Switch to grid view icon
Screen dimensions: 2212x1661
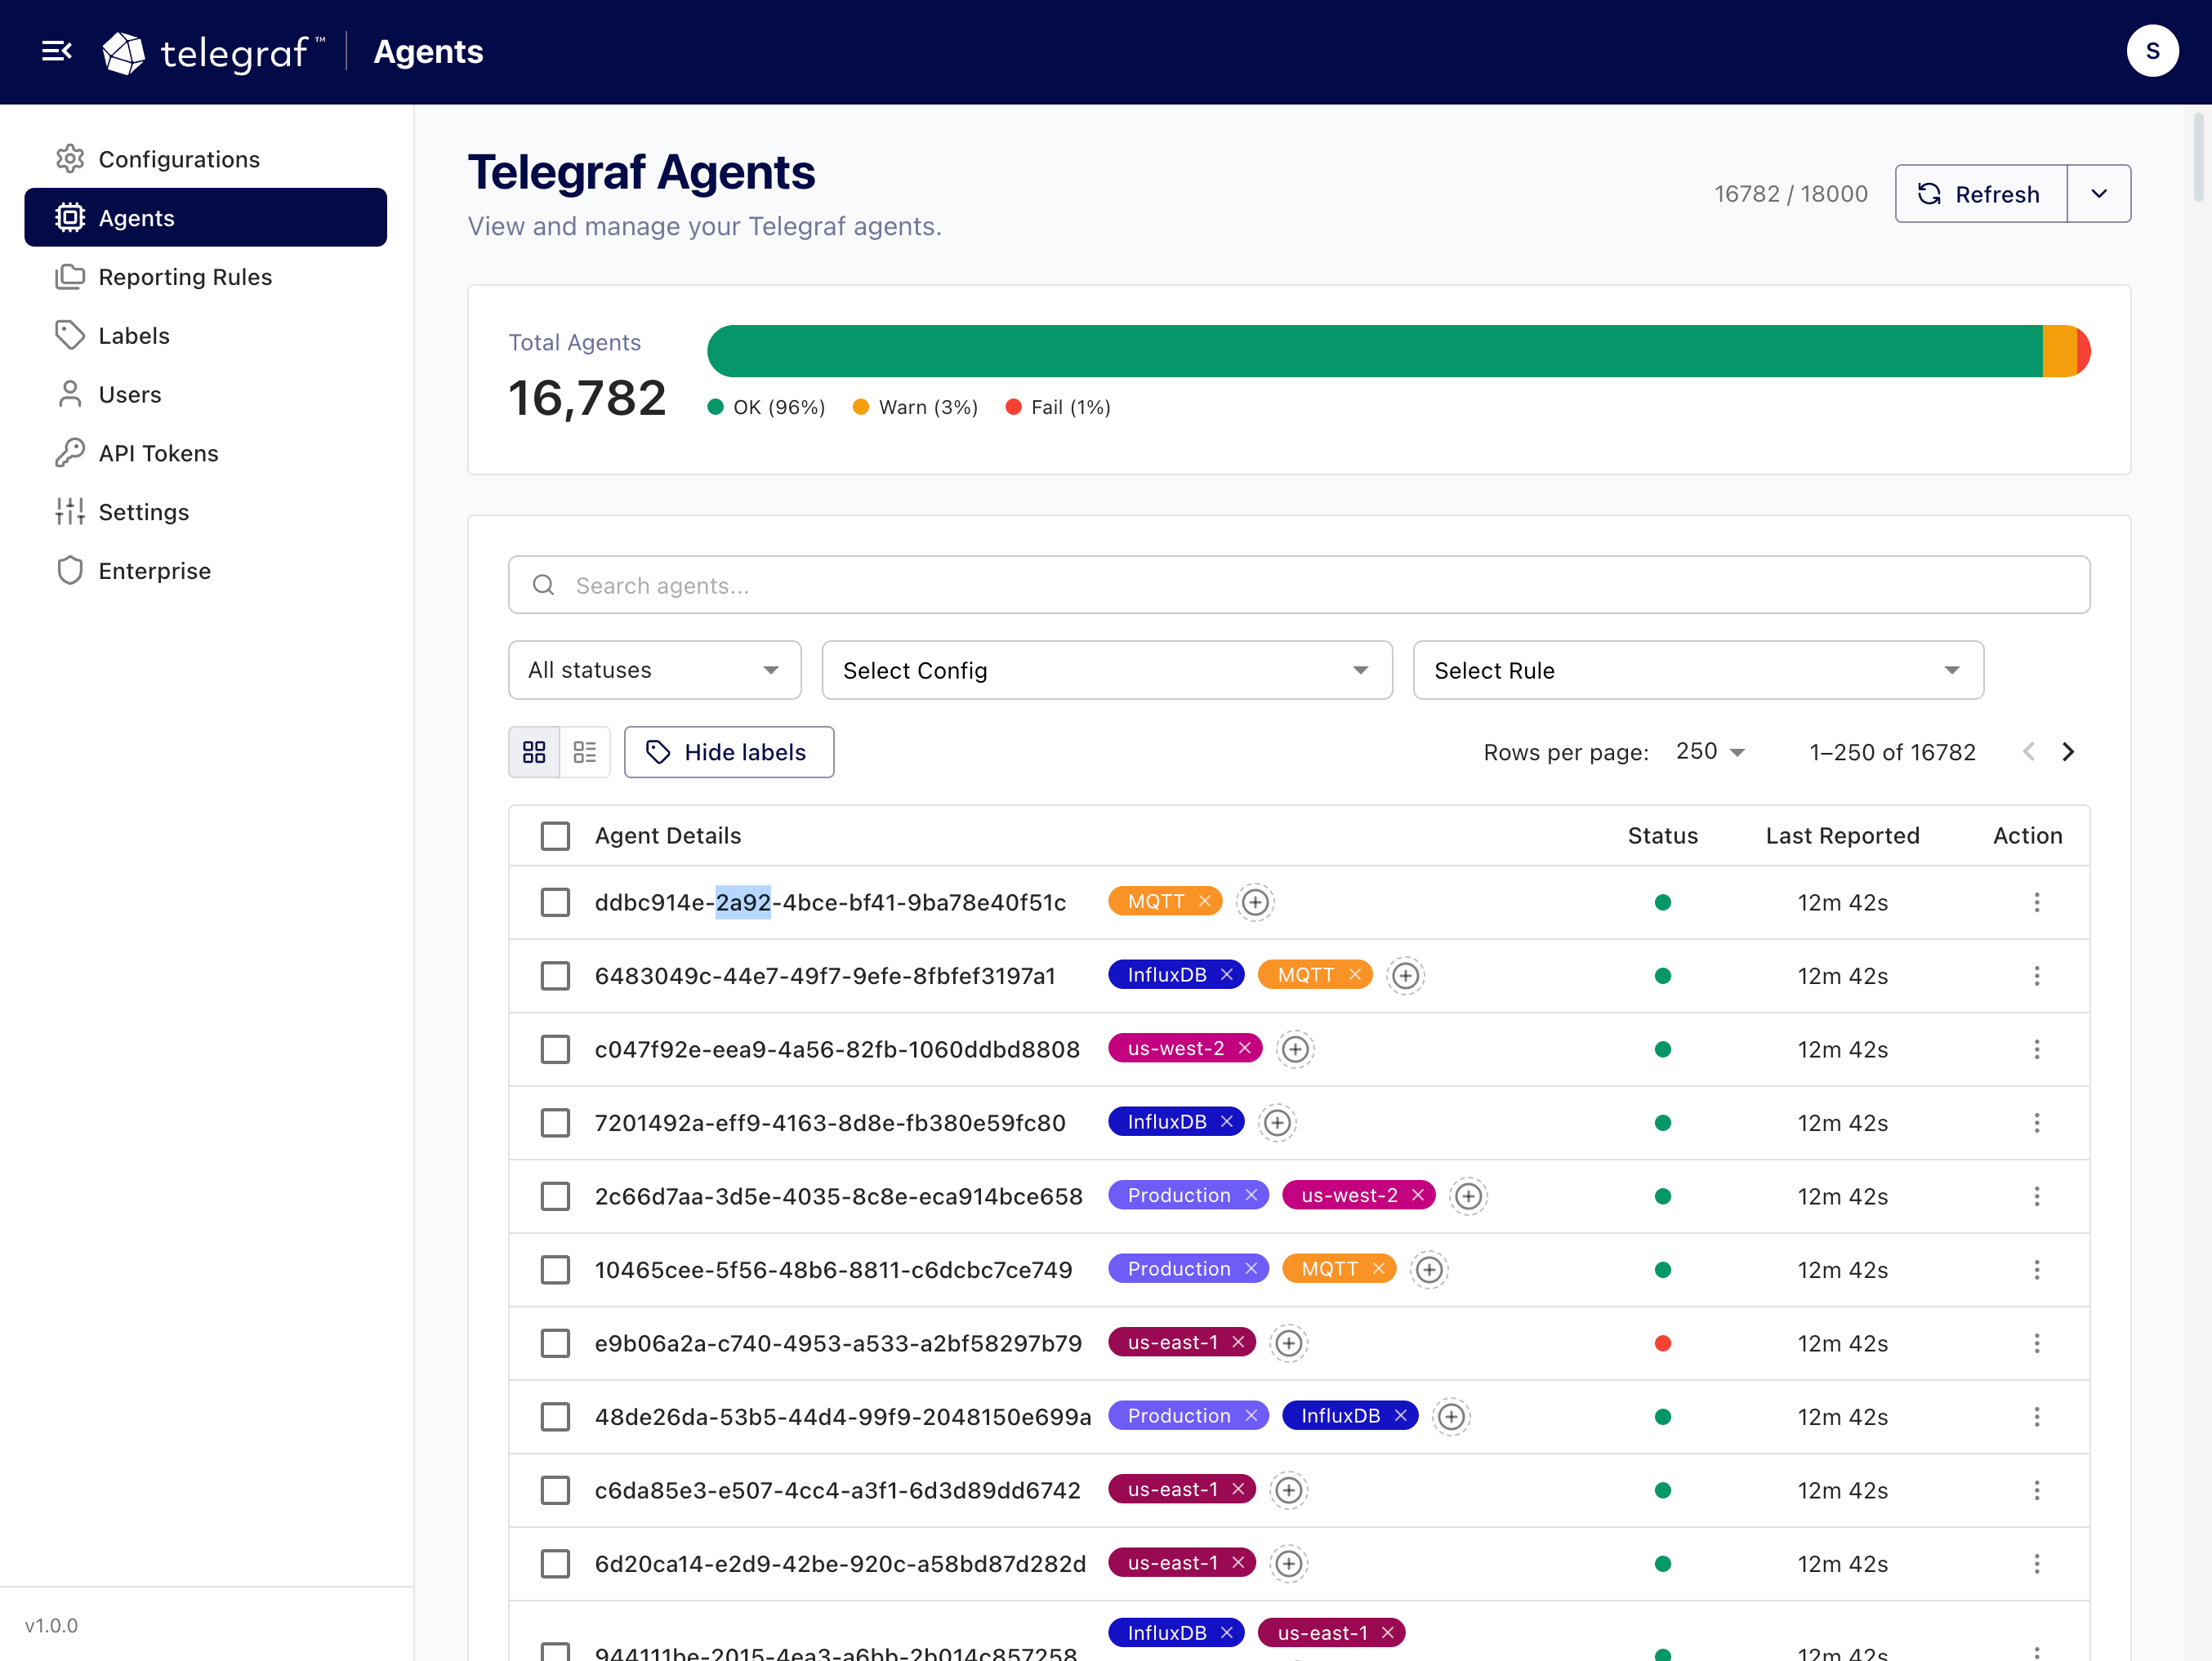(x=534, y=752)
